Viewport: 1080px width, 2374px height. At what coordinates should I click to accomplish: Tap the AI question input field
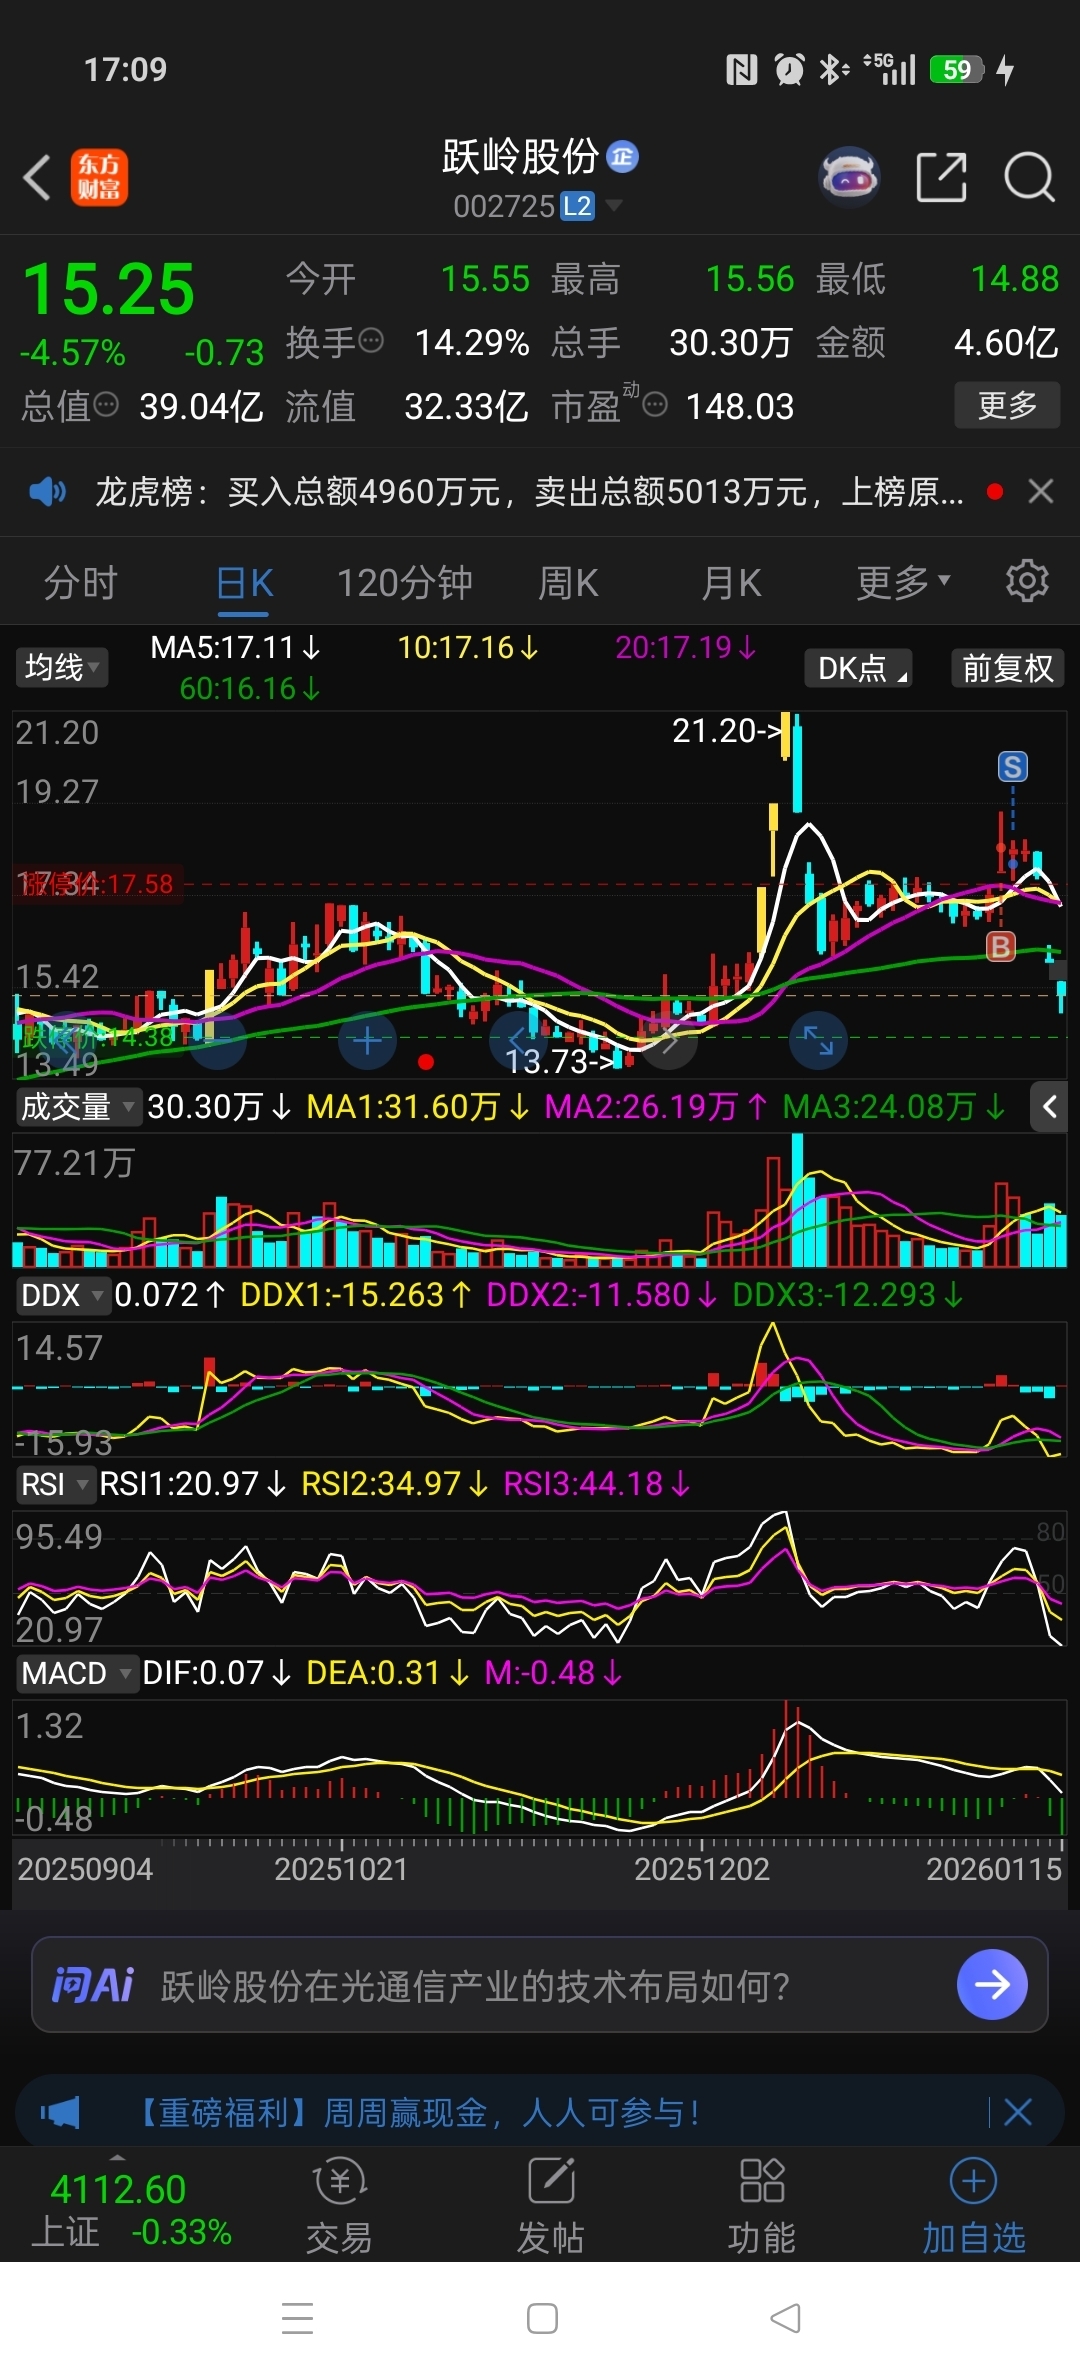point(540,1985)
